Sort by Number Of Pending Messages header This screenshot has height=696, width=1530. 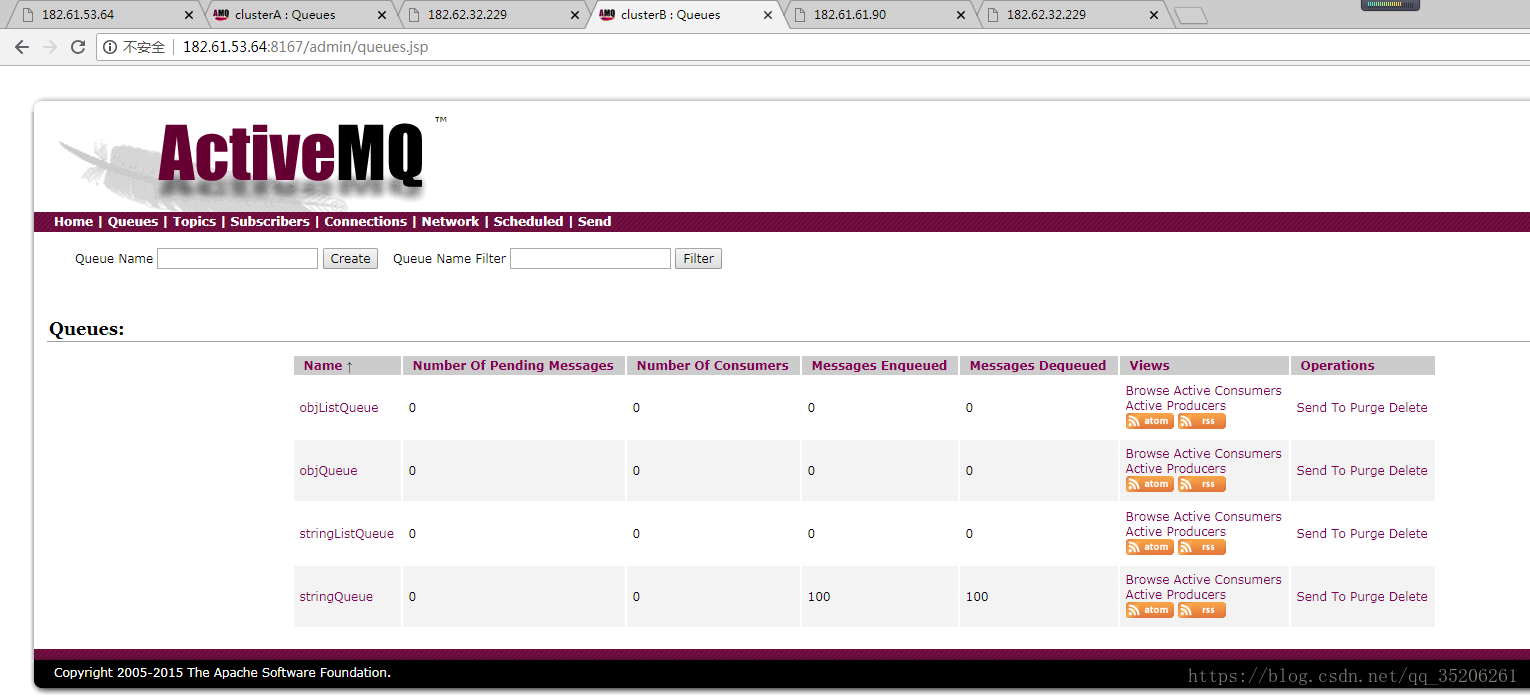point(513,366)
